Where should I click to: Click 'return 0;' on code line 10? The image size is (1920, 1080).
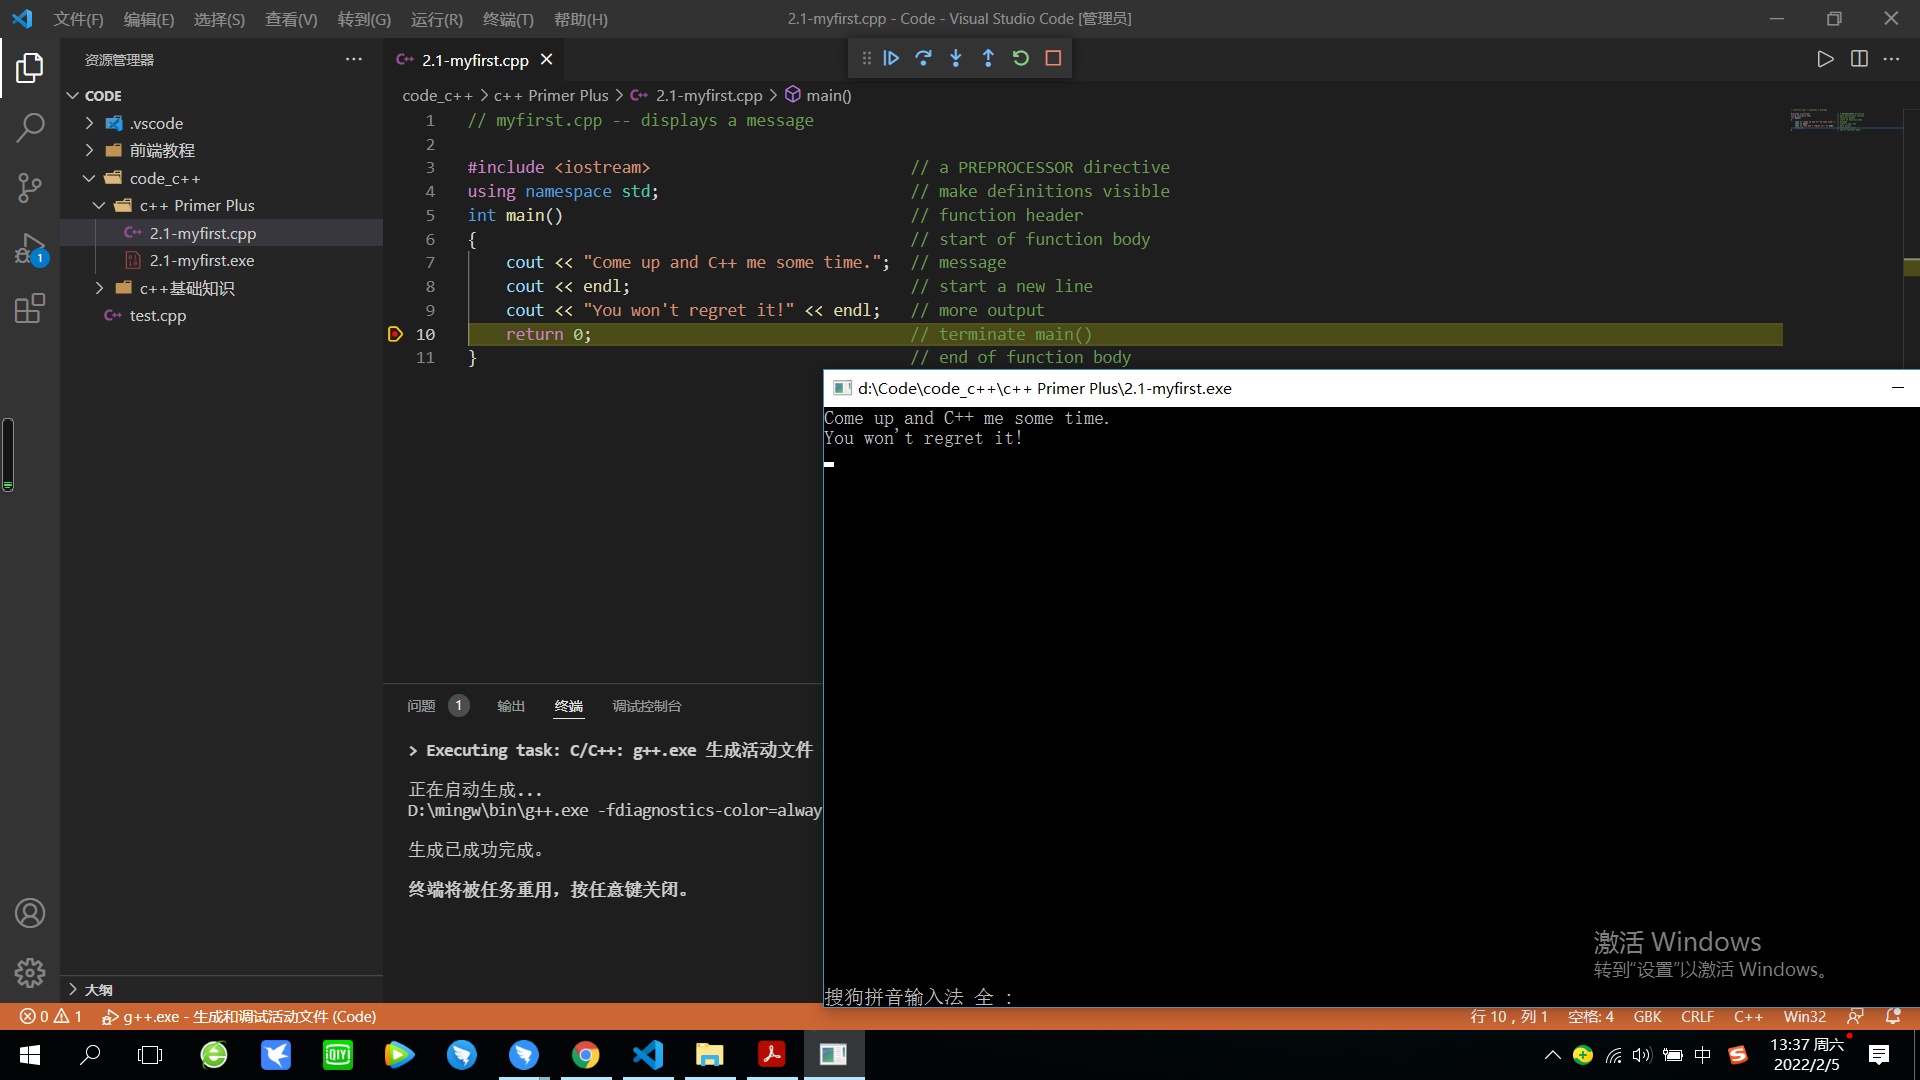[x=548, y=334]
